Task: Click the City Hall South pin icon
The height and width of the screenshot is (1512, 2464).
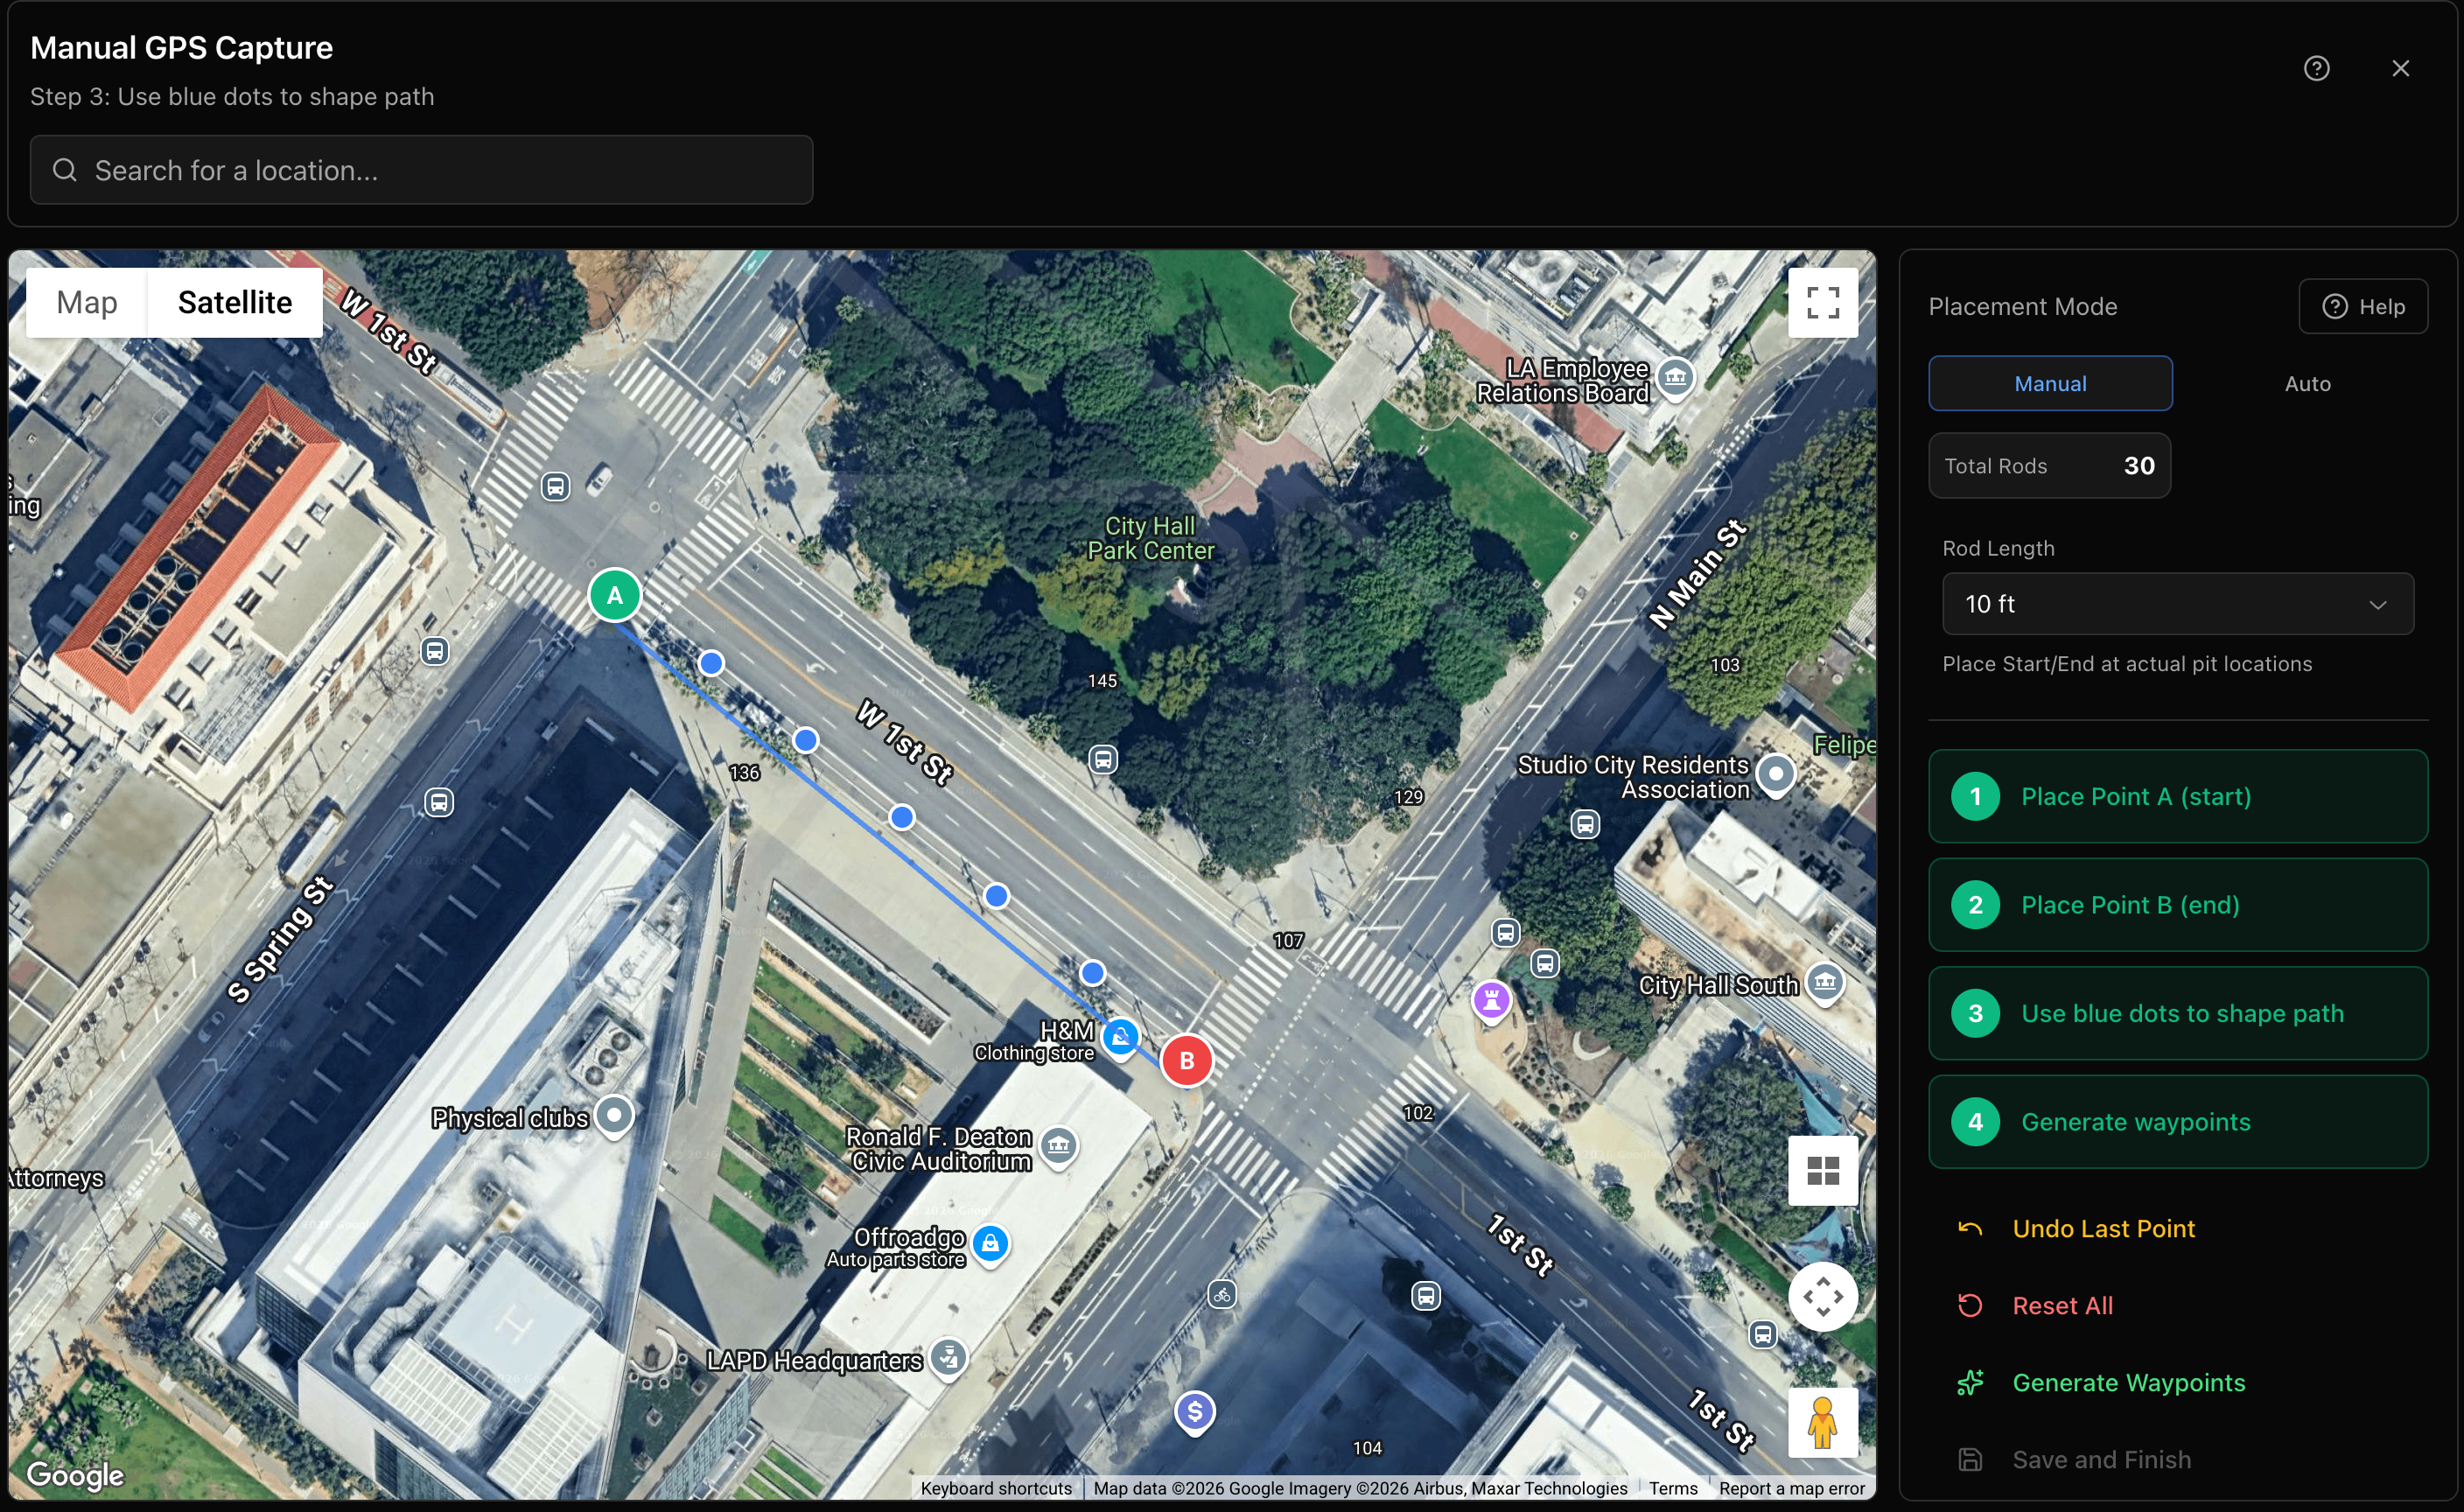Action: point(1824,982)
